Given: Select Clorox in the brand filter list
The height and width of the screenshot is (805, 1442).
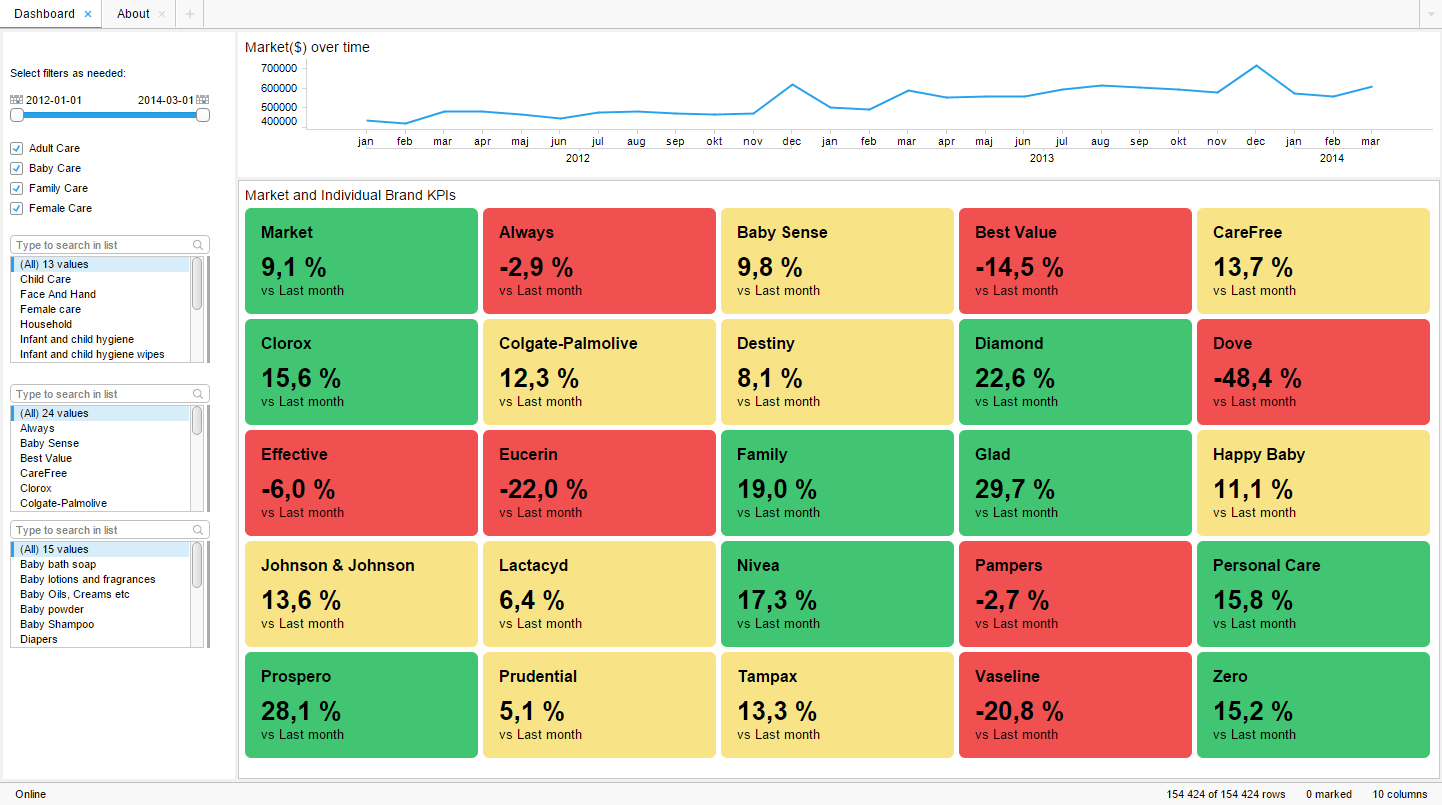Looking at the screenshot, I should [35, 488].
